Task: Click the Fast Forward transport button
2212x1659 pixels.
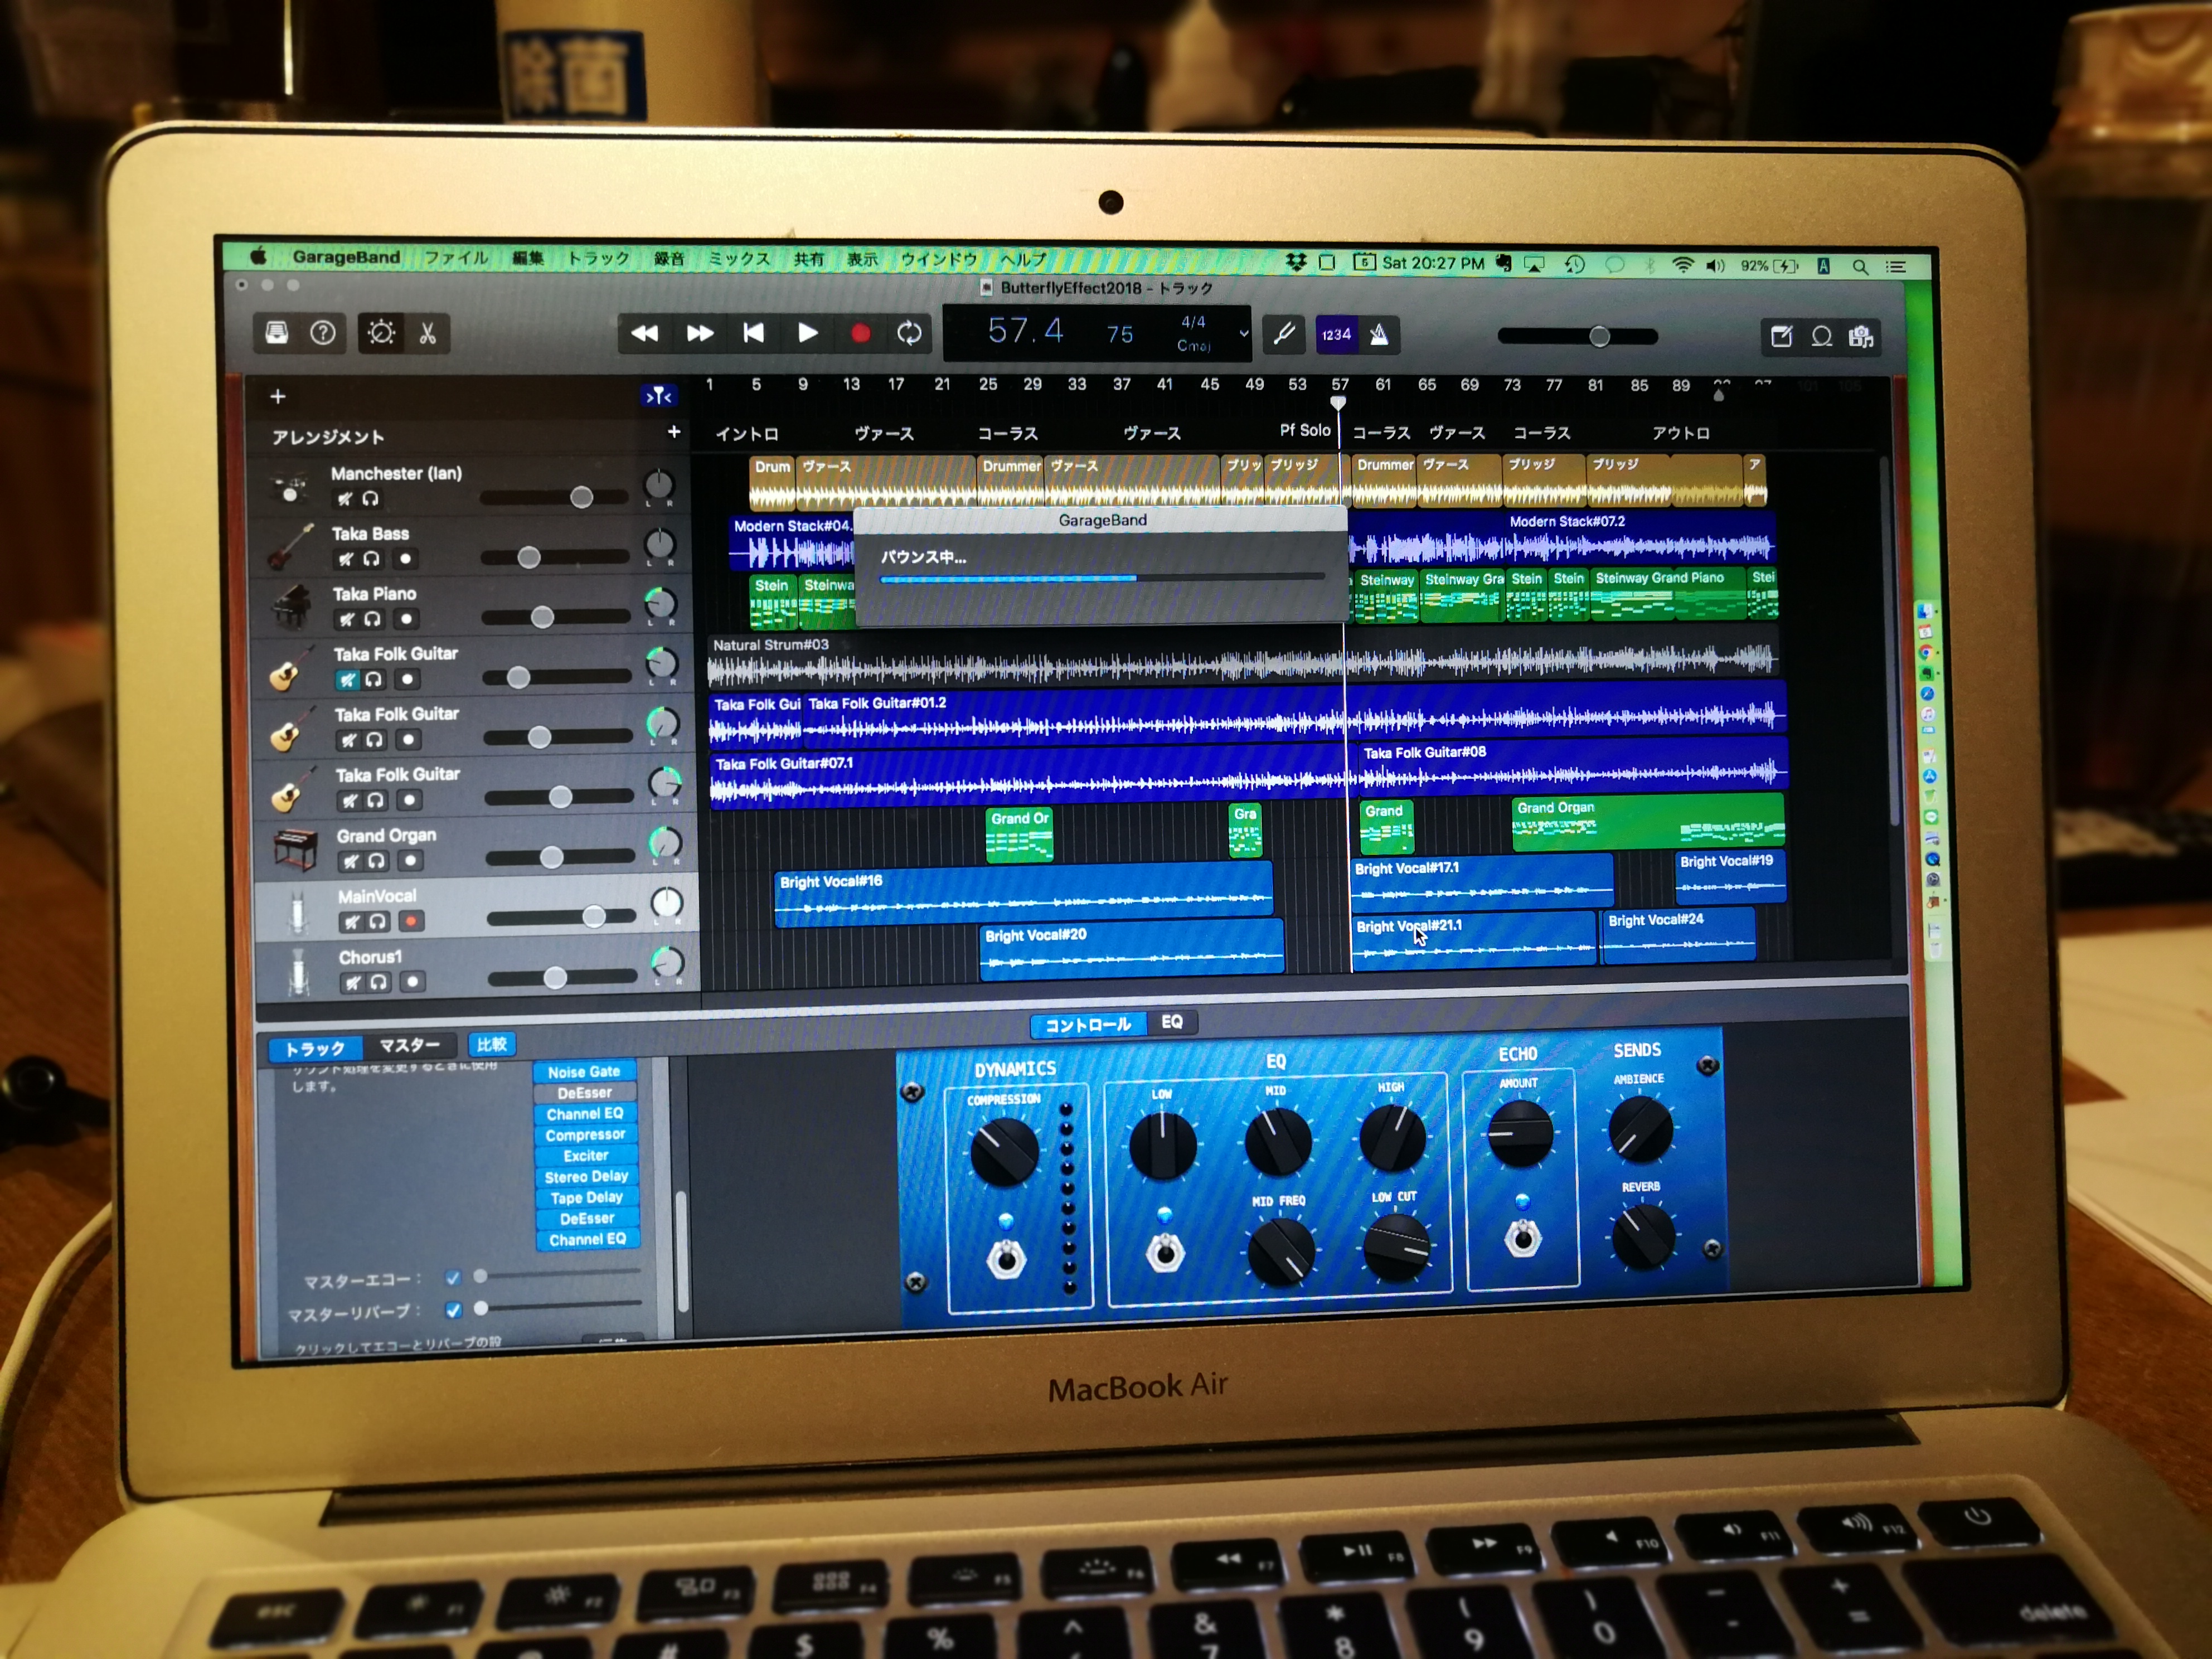Action: click(700, 333)
